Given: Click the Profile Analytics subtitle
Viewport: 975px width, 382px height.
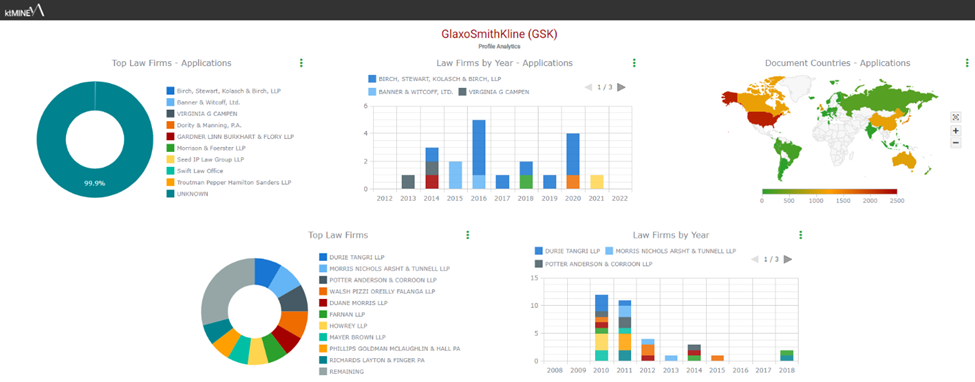Looking at the screenshot, I should pos(499,46).
